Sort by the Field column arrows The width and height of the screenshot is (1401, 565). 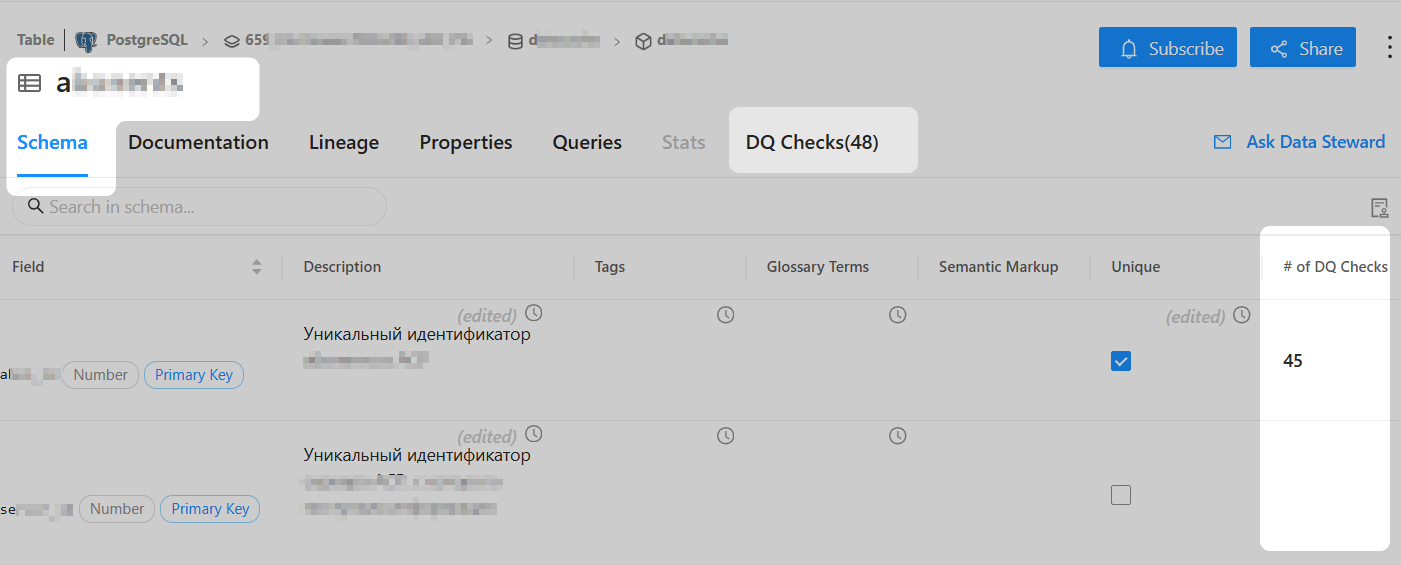(257, 267)
